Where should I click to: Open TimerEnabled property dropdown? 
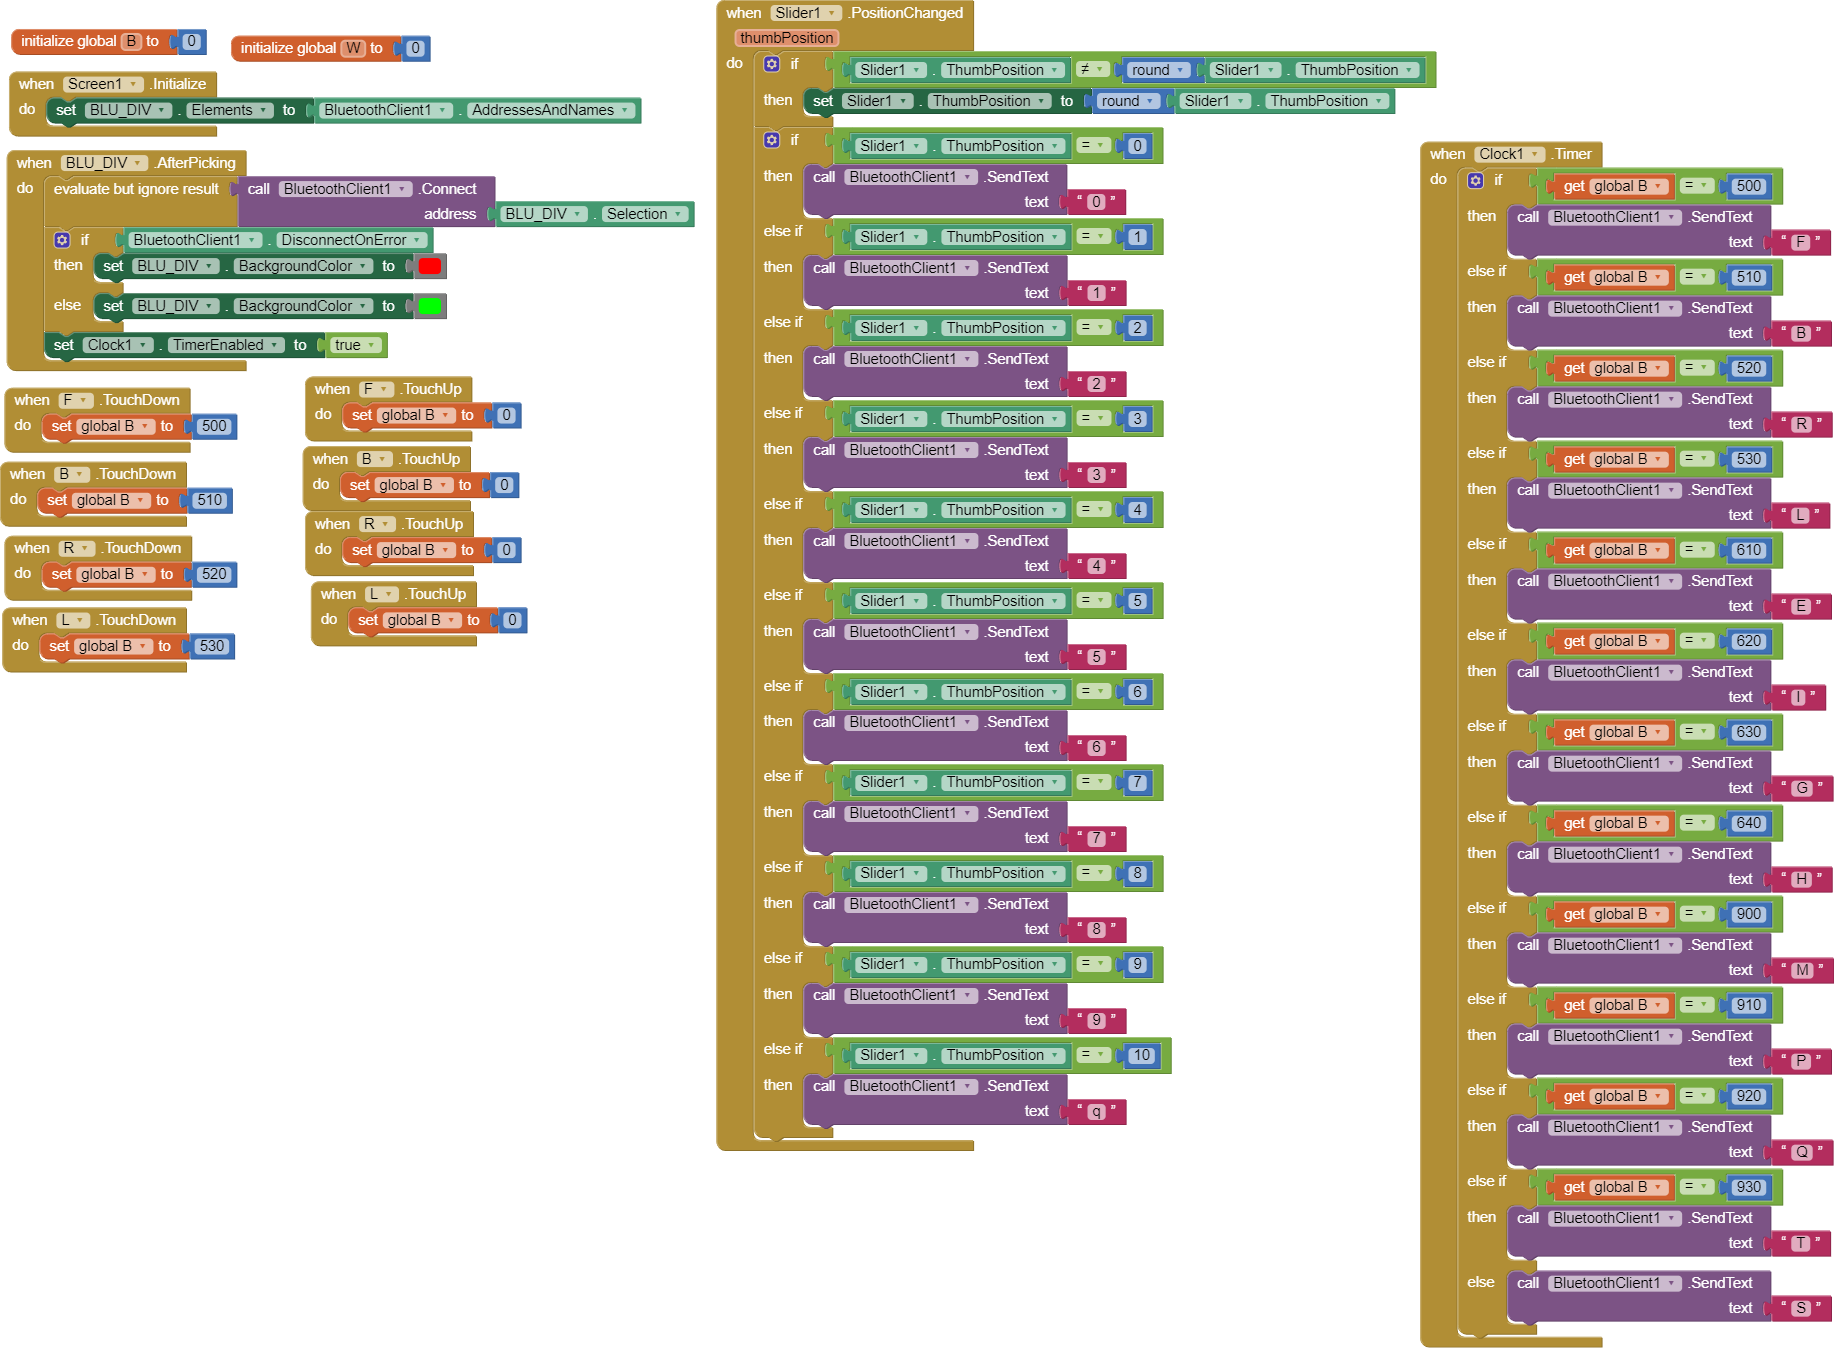225,345
